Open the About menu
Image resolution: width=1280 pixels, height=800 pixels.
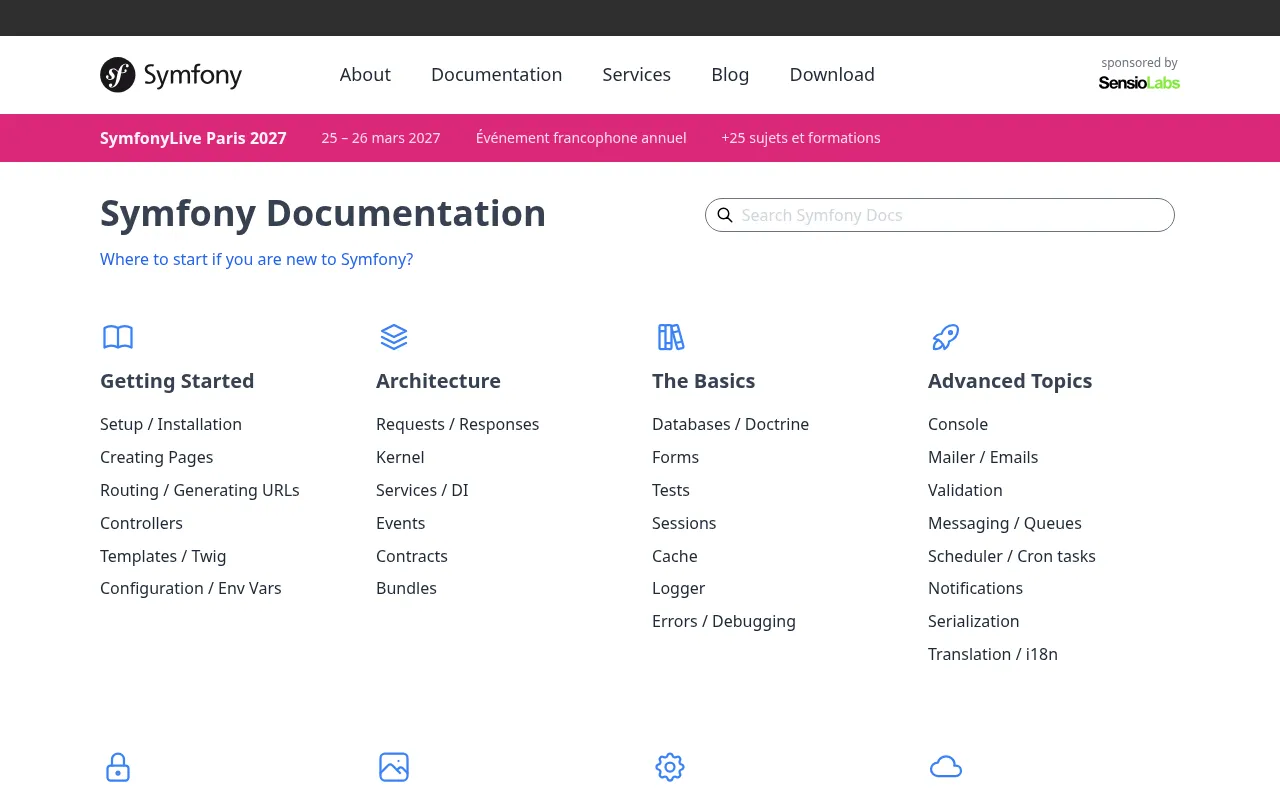coord(365,75)
